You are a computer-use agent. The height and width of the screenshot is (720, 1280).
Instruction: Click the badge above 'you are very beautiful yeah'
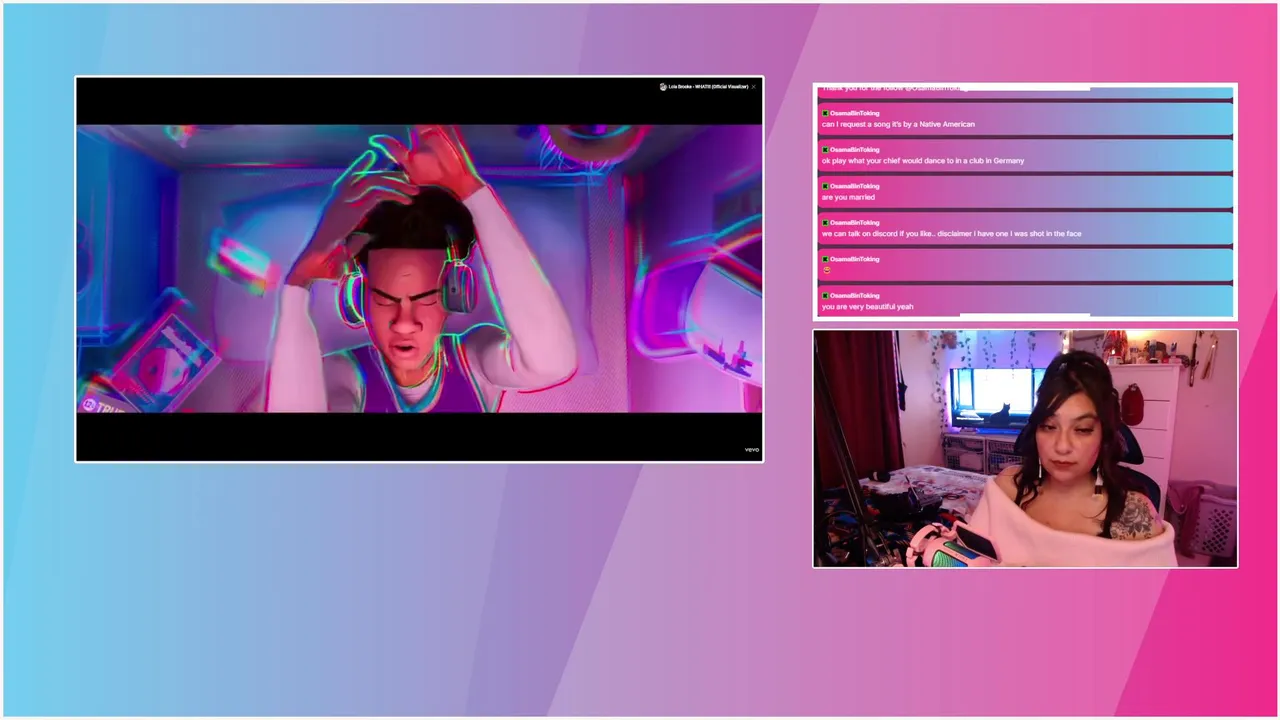(825, 296)
